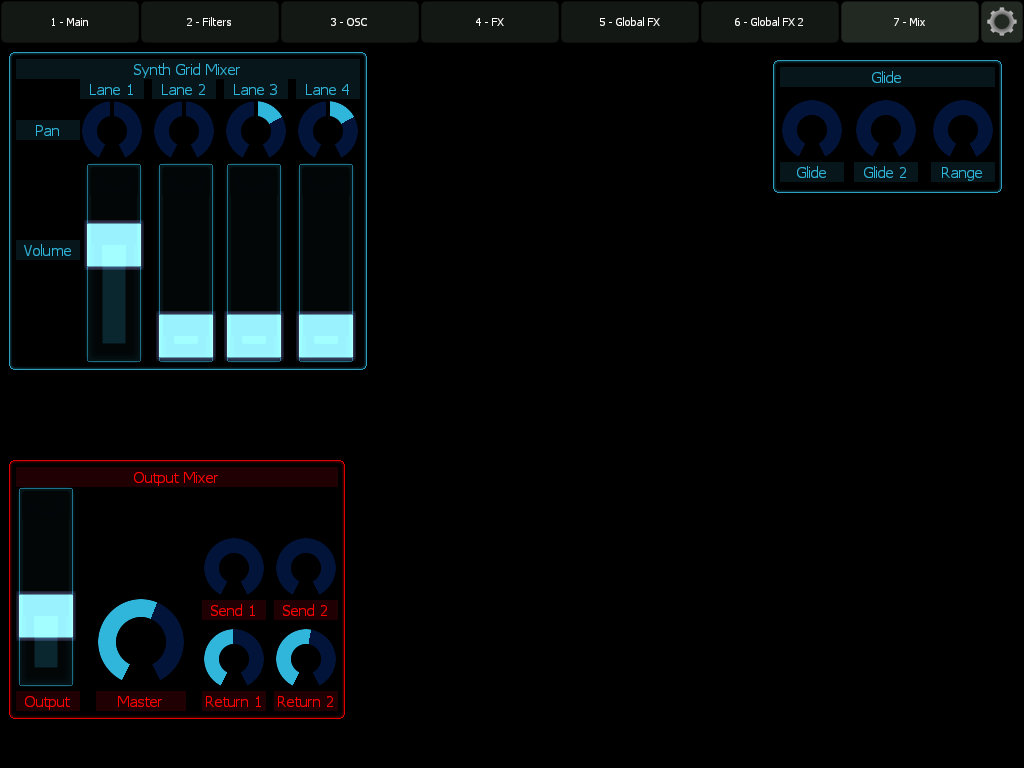Adjust the Lane 3 pan knob
The width and height of the screenshot is (1024, 768).
coord(256,130)
